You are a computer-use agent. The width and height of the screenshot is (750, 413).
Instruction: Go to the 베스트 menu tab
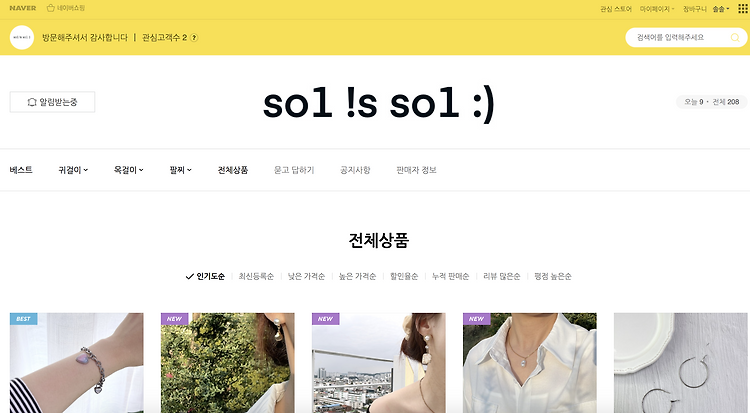click(x=21, y=170)
